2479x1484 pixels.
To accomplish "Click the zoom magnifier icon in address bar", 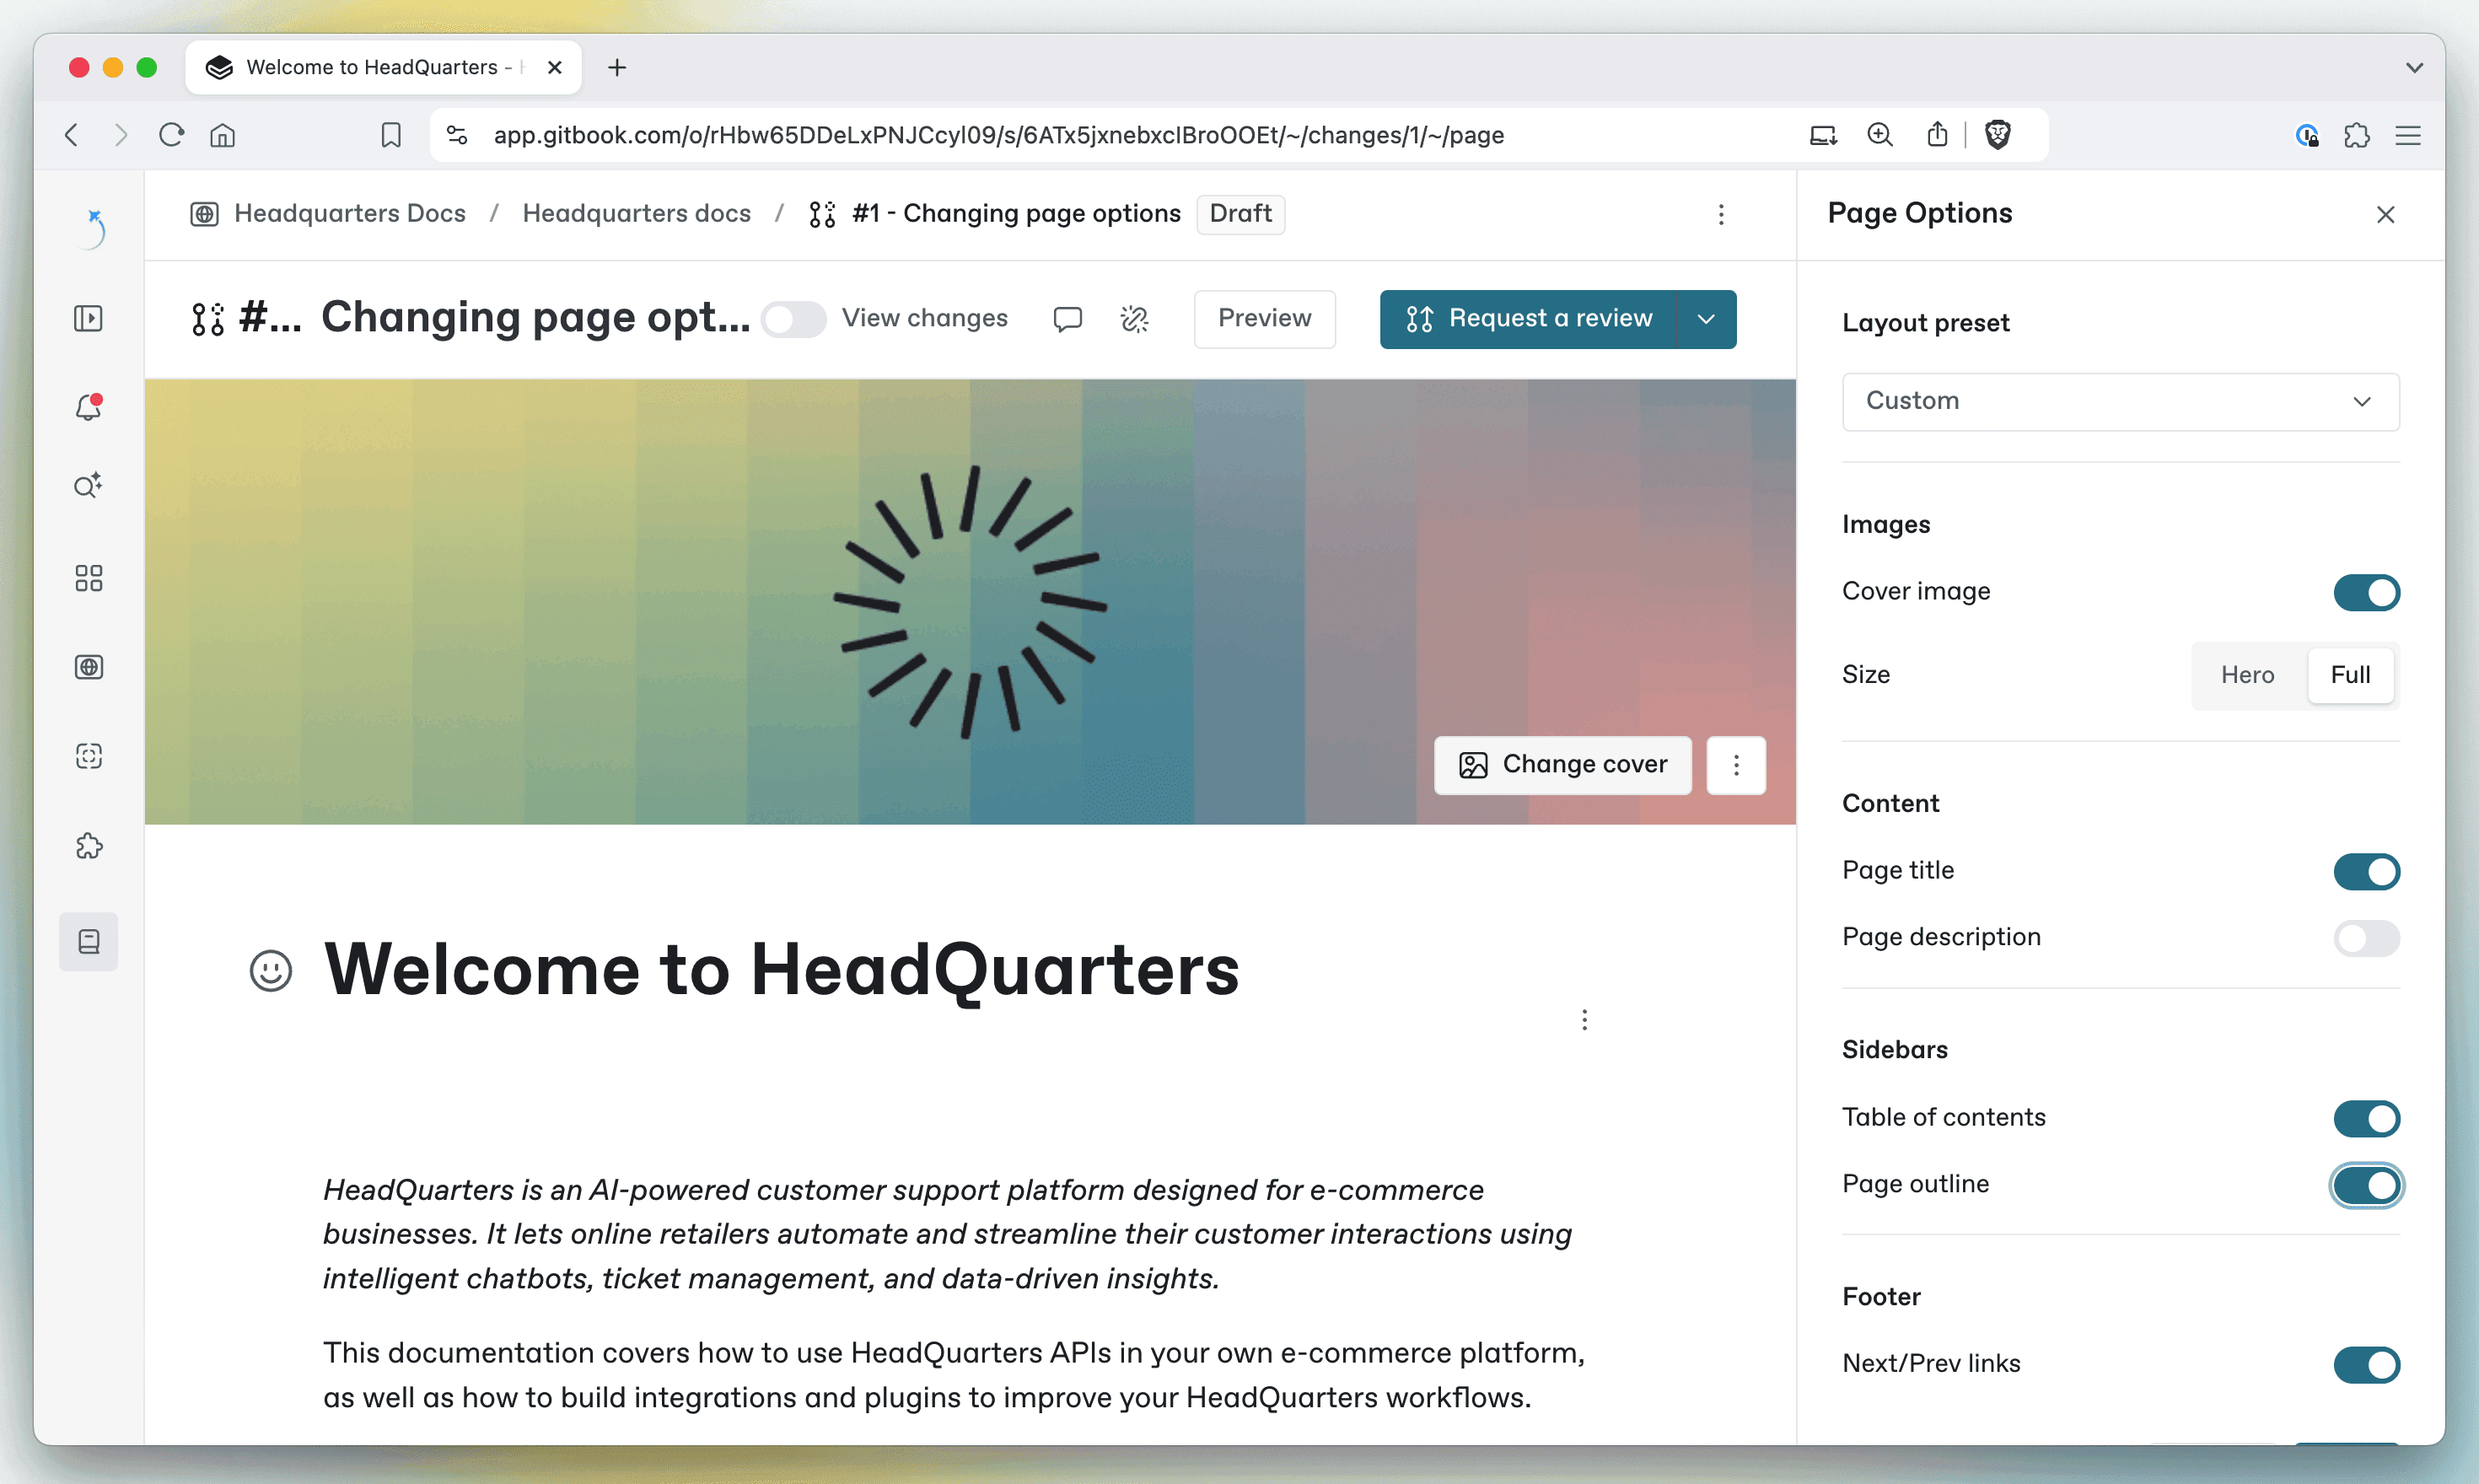I will pyautogui.click(x=1880, y=135).
